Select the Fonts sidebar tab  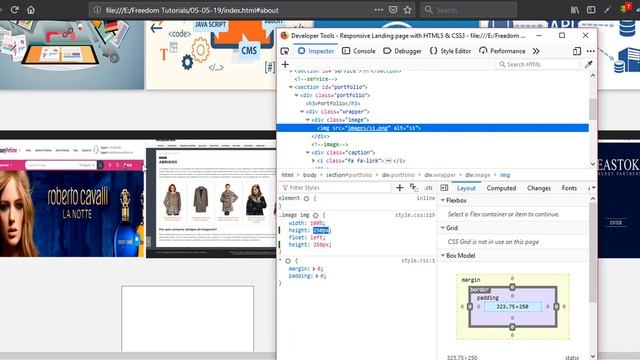click(x=569, y=188)
